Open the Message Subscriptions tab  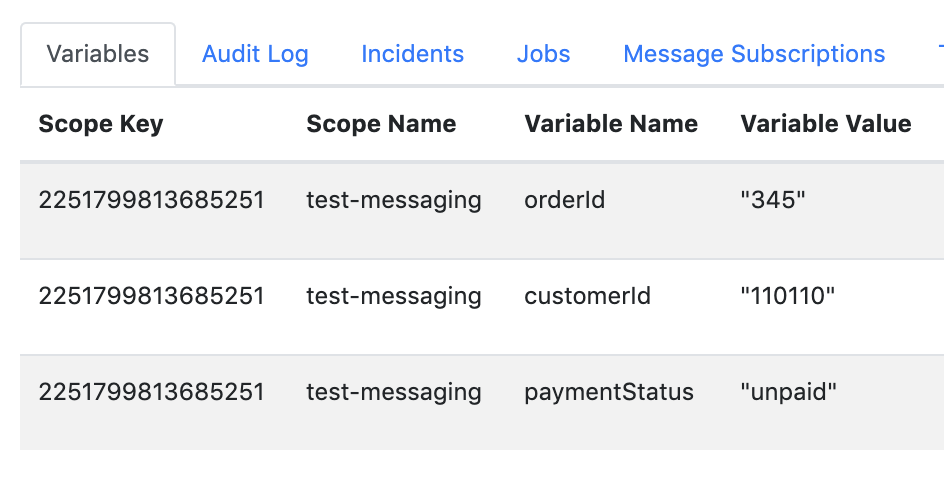[x=754, y=54]
